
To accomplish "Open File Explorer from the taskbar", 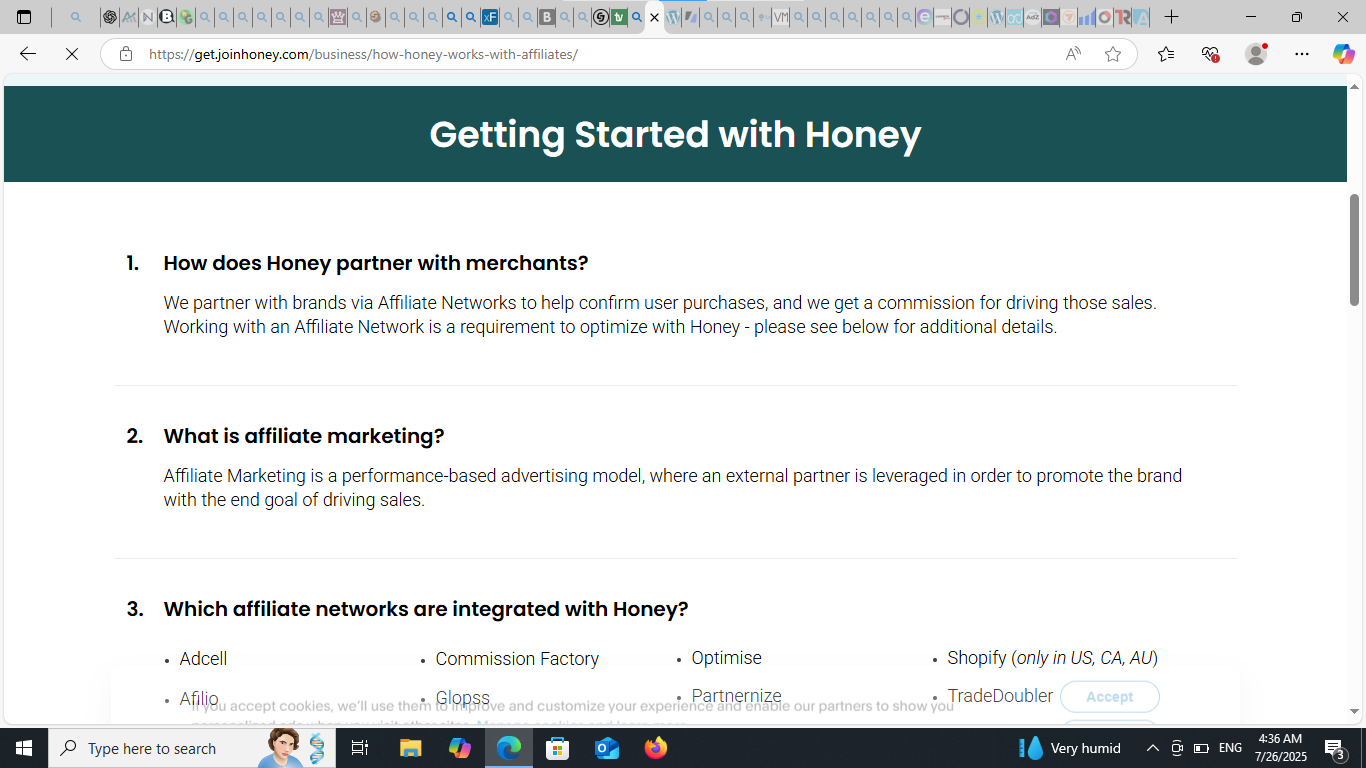I will [x=411, y=748].
